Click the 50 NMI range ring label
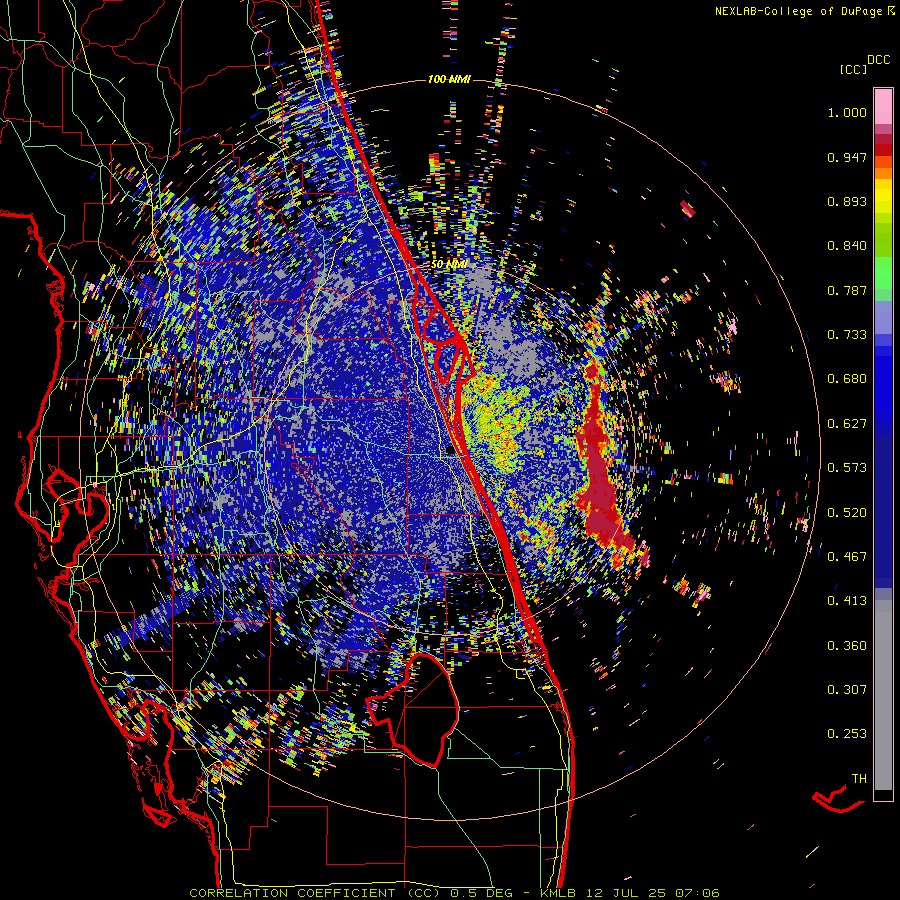The height and width of the screenshot is (900, 900). coord(449,265)
